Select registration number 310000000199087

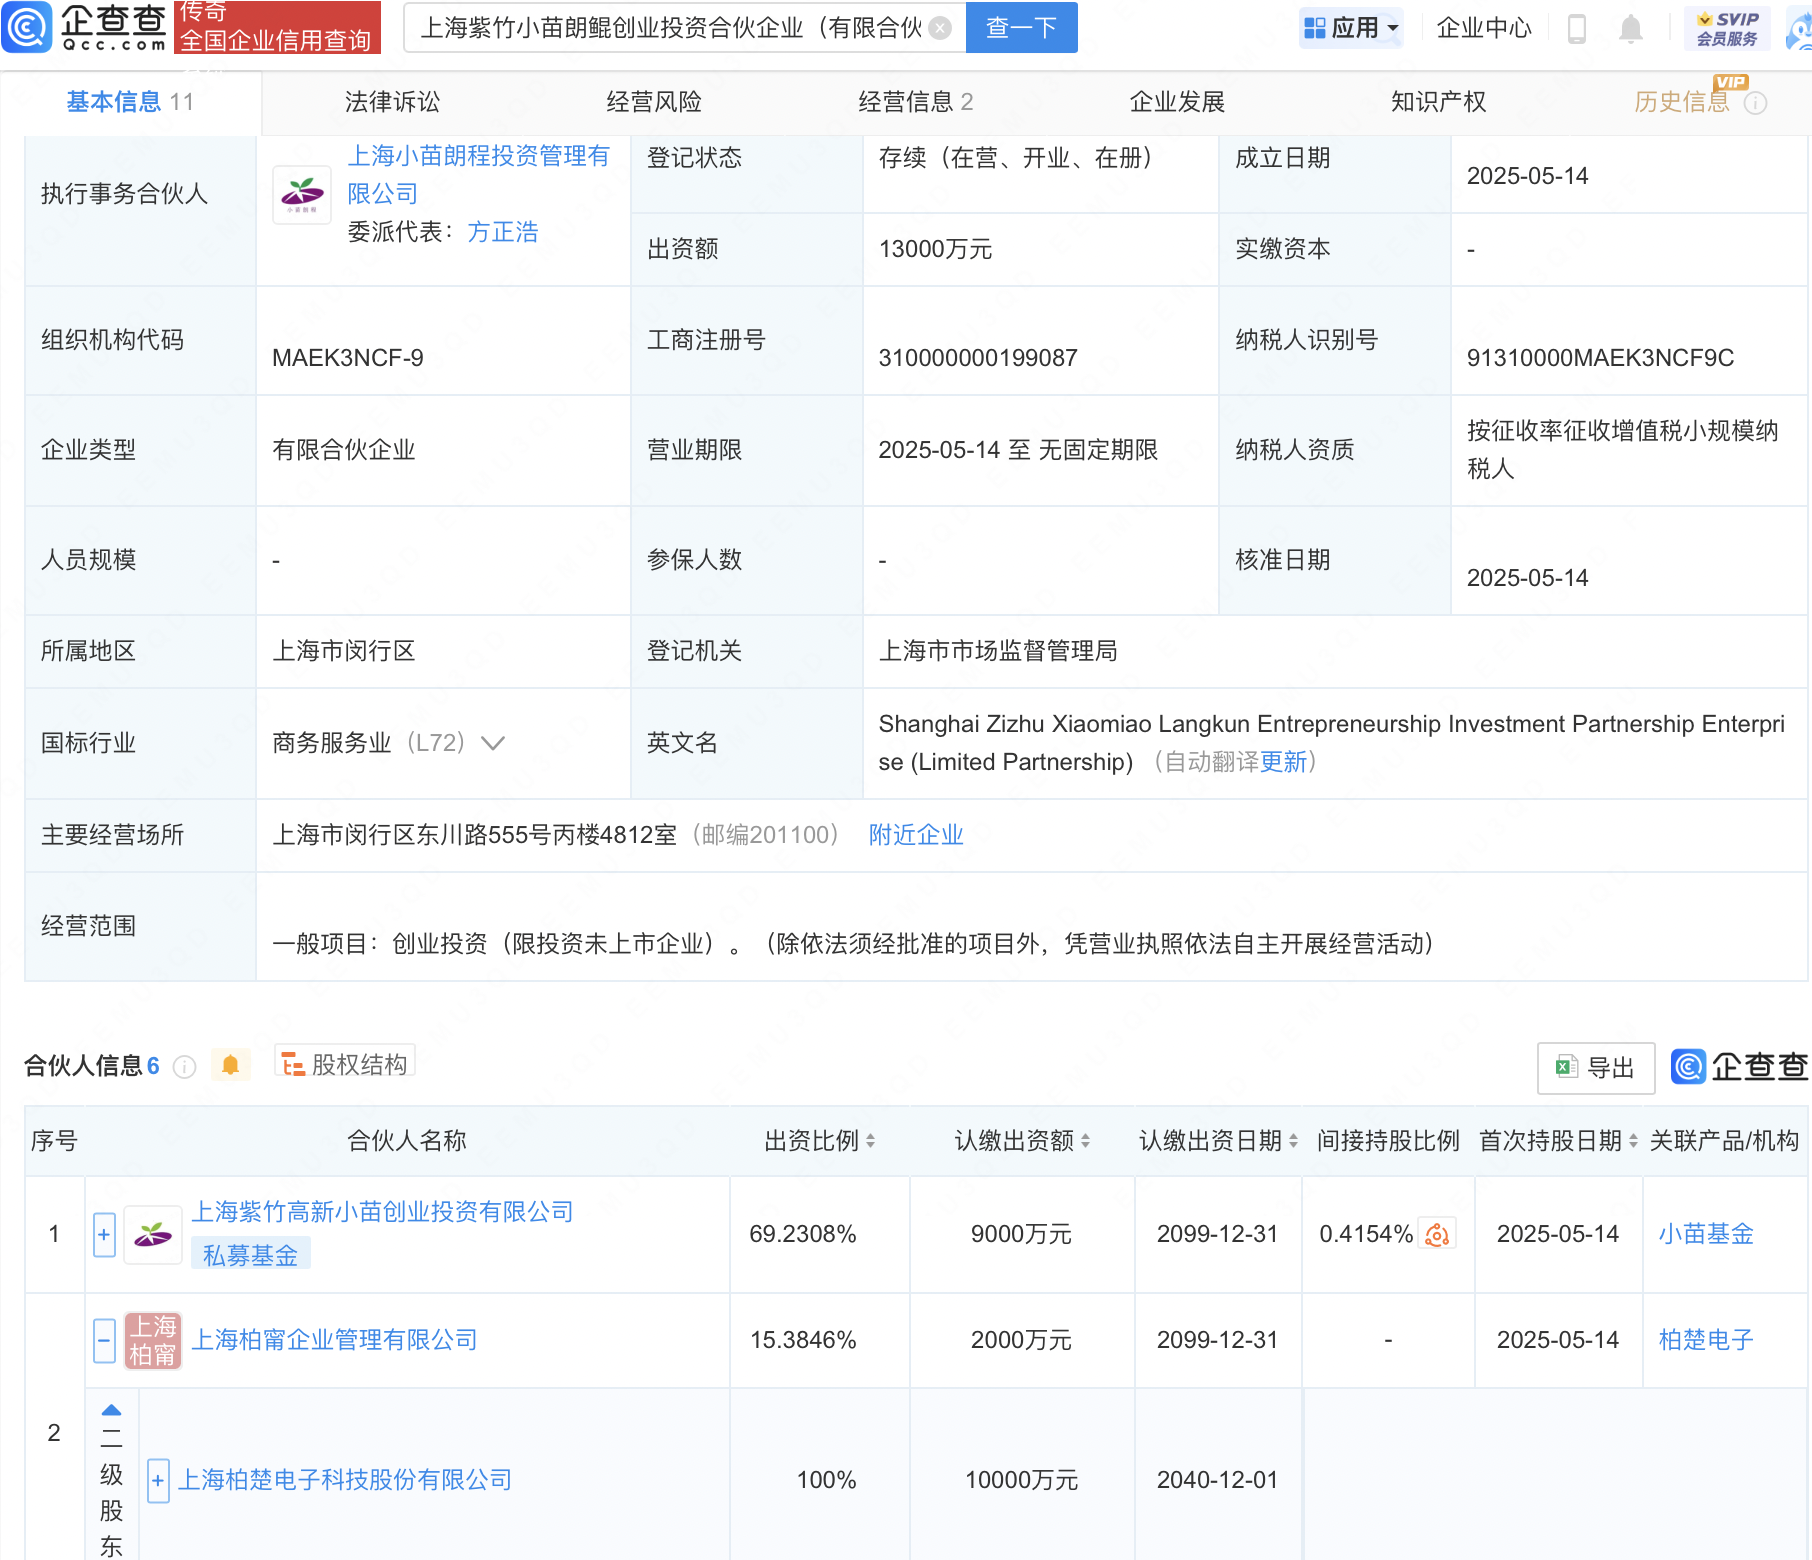tap(978, 358)
